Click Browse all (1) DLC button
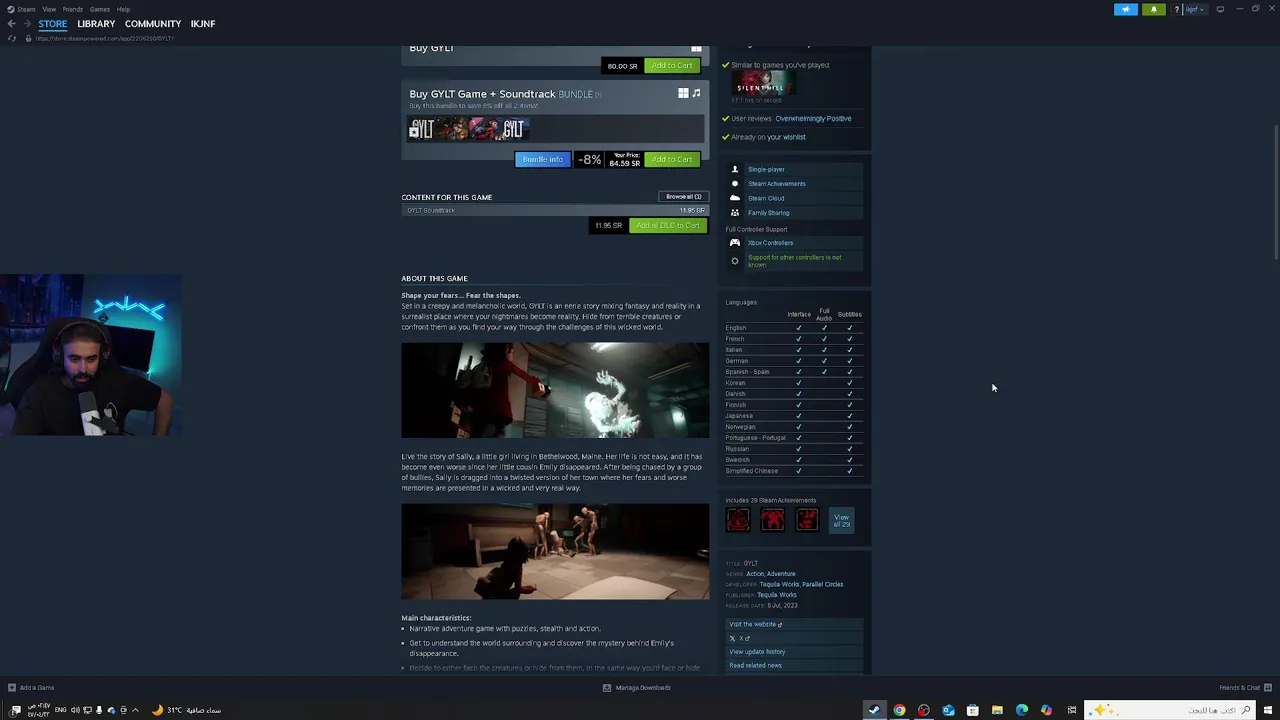1280x720 pixels. tap(684, 197)
